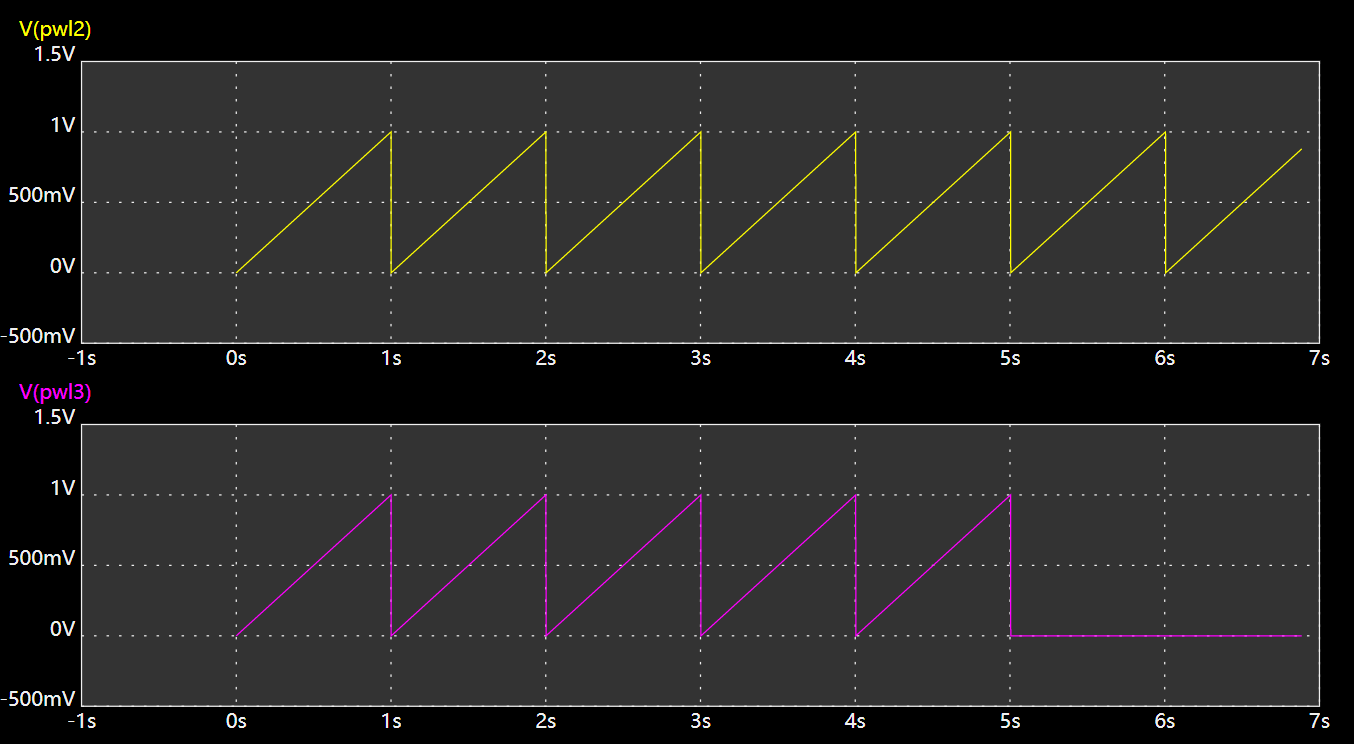
Task: Click the yellow V(pwl2) trace label
Action: 55,30
